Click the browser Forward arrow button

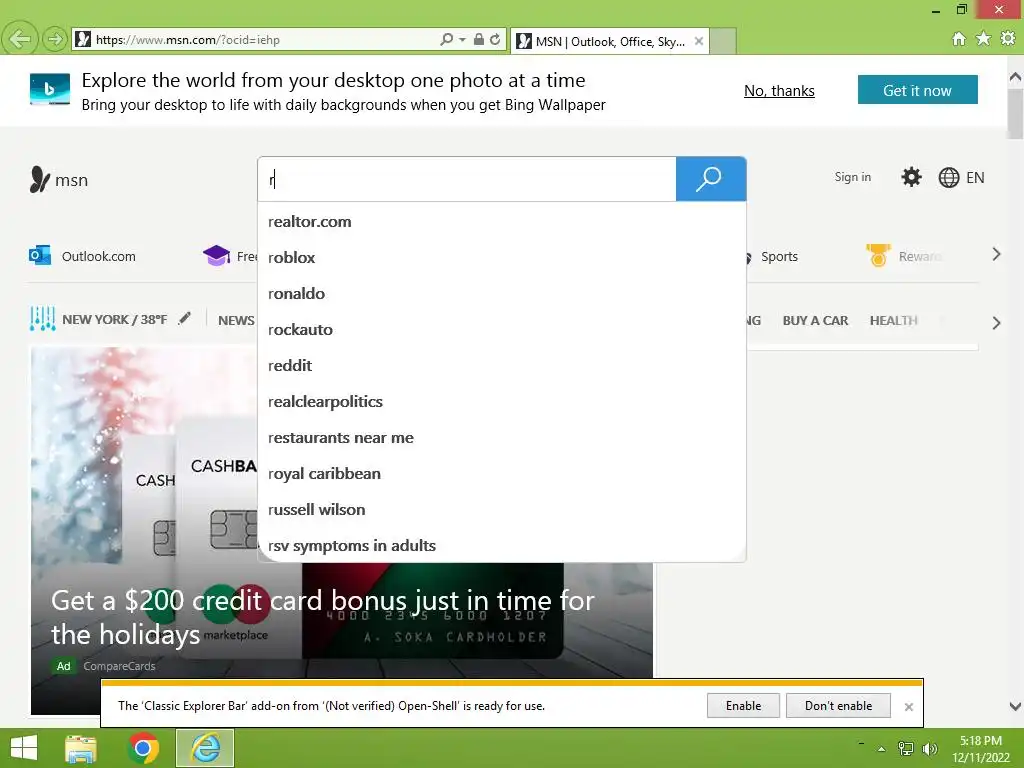[x=54, y=39]
